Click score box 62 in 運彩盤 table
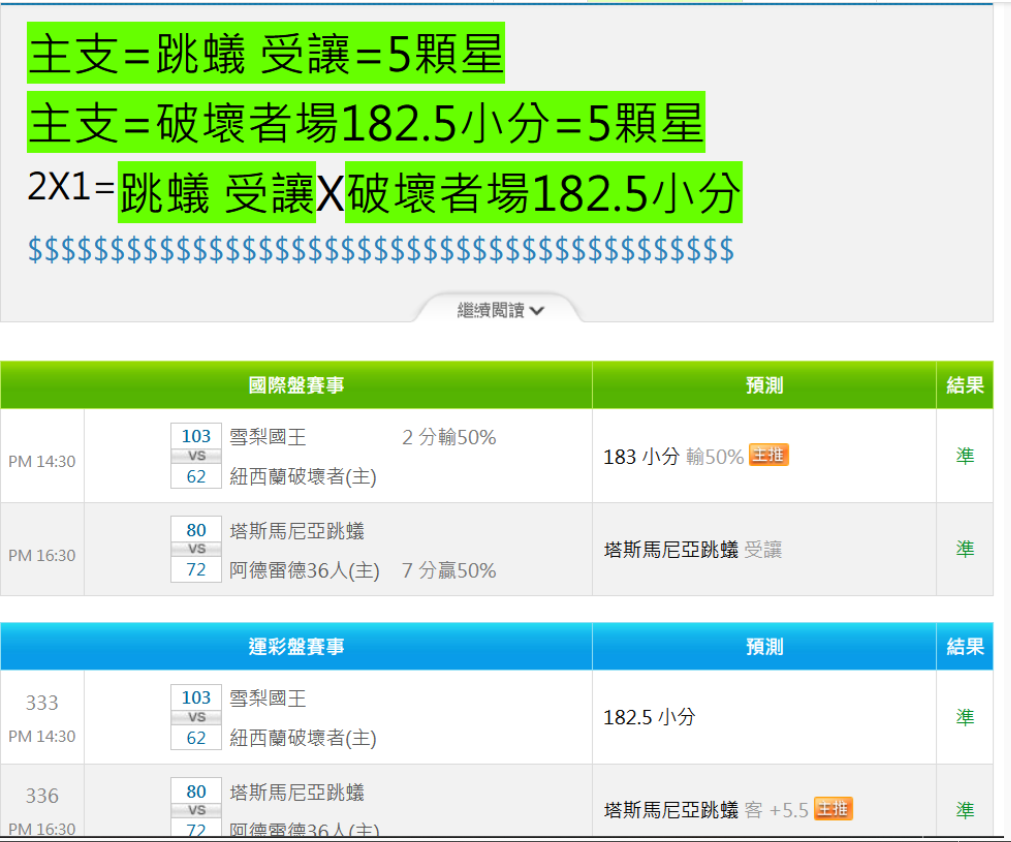Image resolution: width=1011 pixels, height=842 pixels. (196, 738)
